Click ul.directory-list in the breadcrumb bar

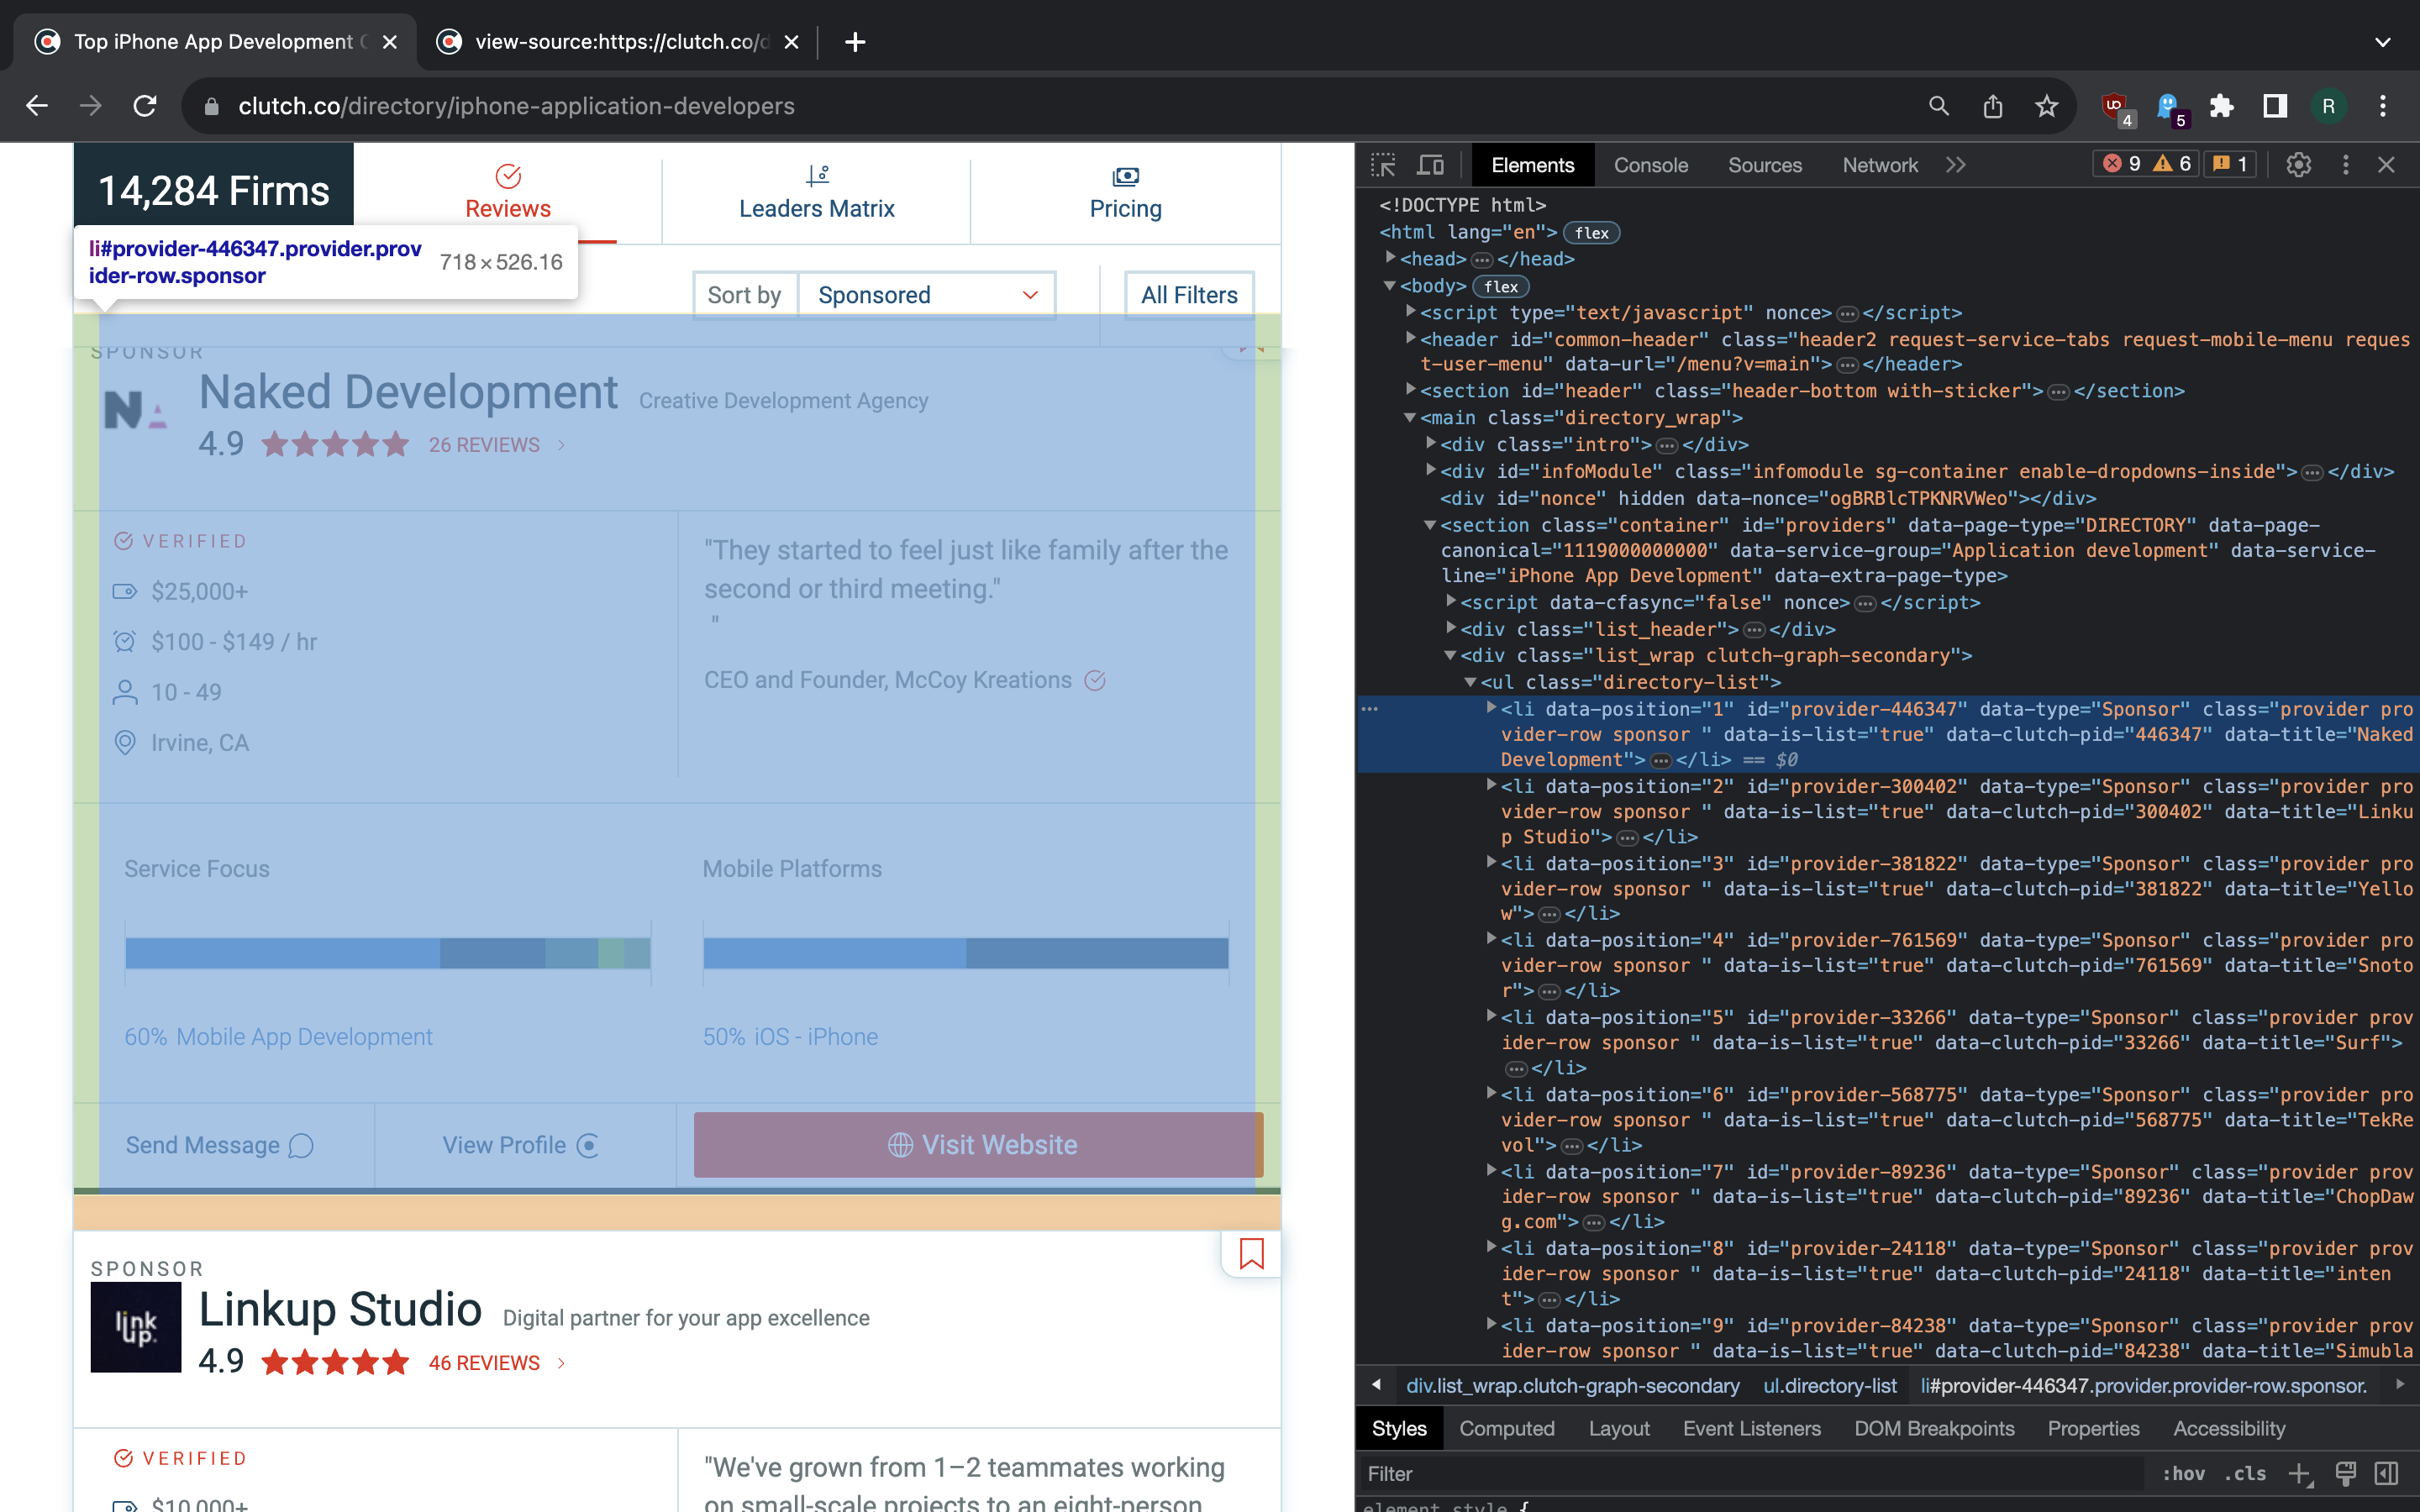tap(1830, 1386)
